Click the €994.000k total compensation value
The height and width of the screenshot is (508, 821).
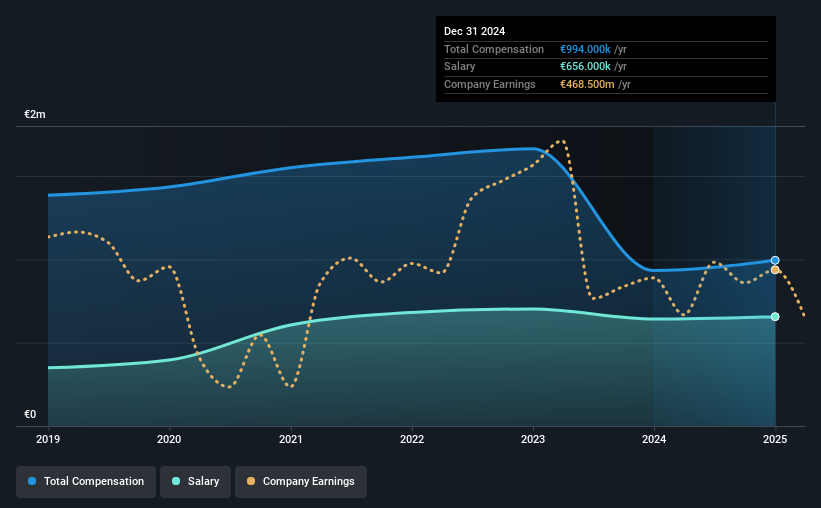click(x=585, y=49)
